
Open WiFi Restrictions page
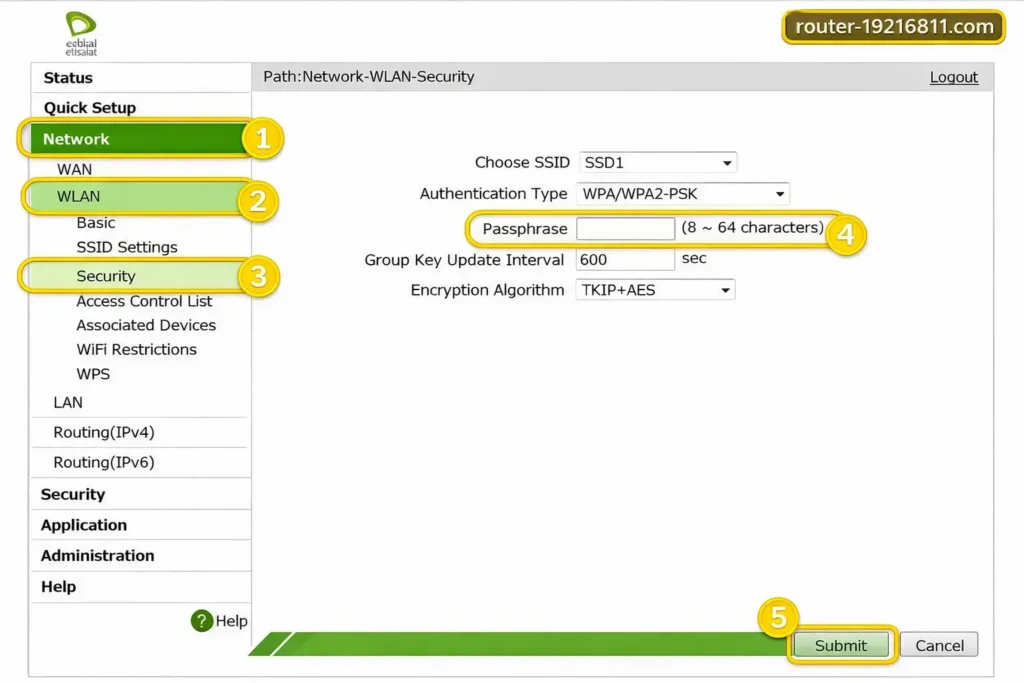point(136,349)
